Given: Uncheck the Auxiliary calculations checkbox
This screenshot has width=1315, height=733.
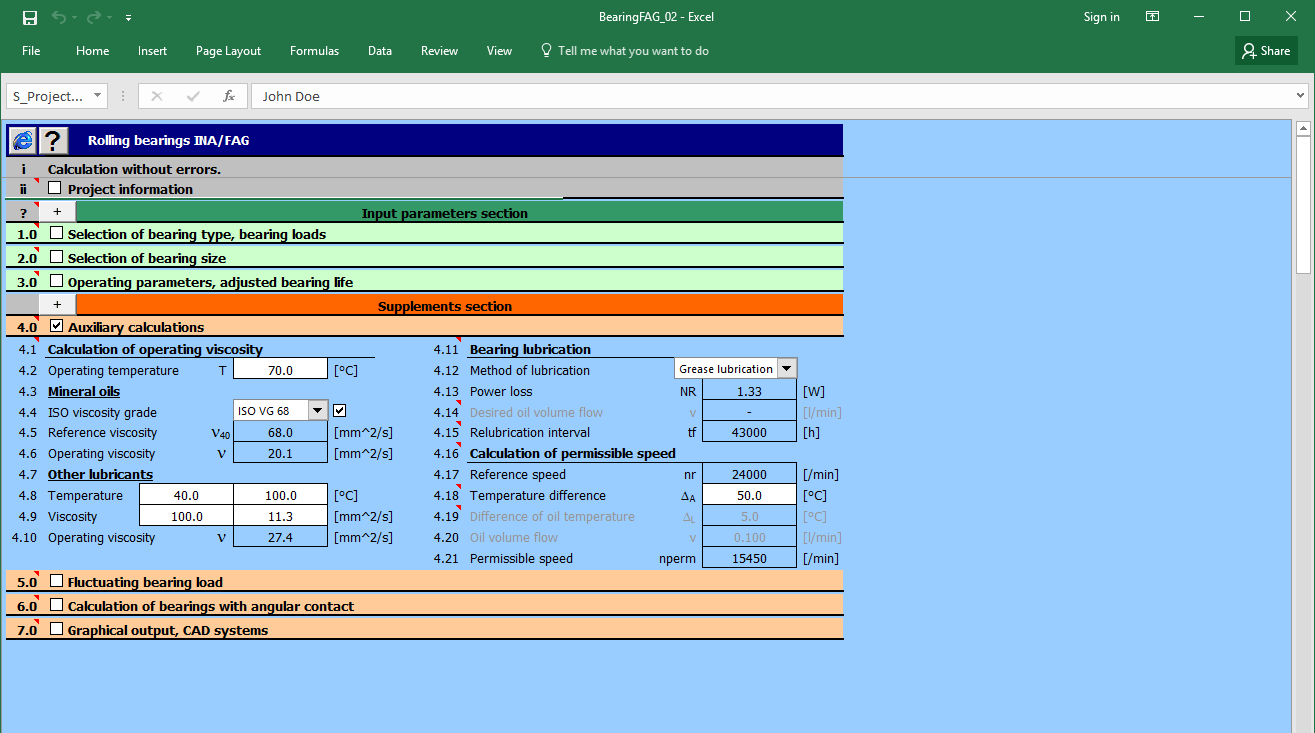Looking at the screenshot, I should (x=57, y=325).
